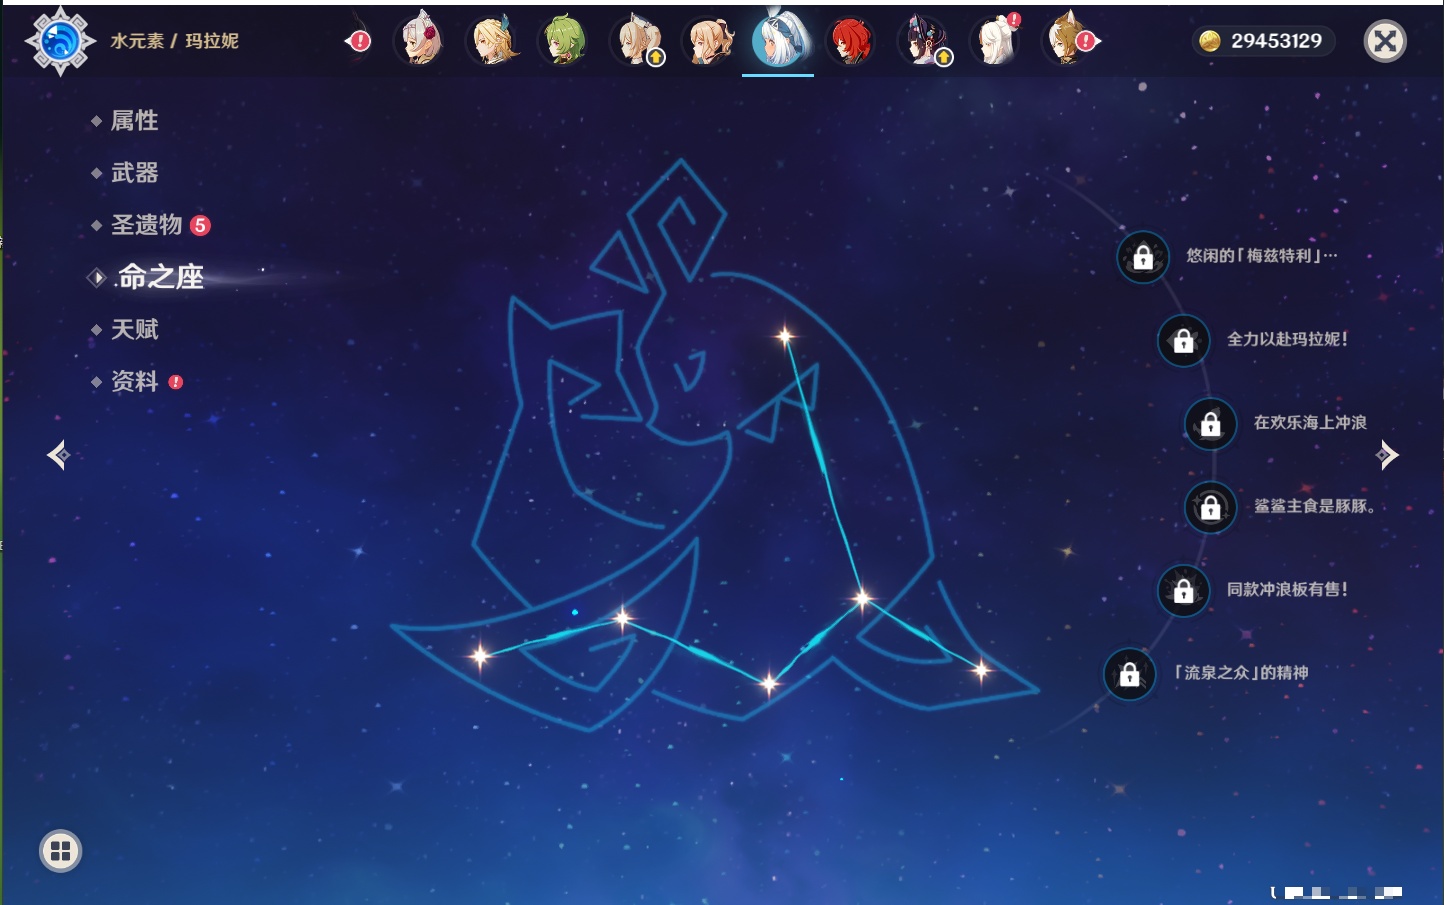This screenshot has width=1444, height=905.
Task: Select the blonde ponytail character portrait
Action: click(x=709, y=41)
